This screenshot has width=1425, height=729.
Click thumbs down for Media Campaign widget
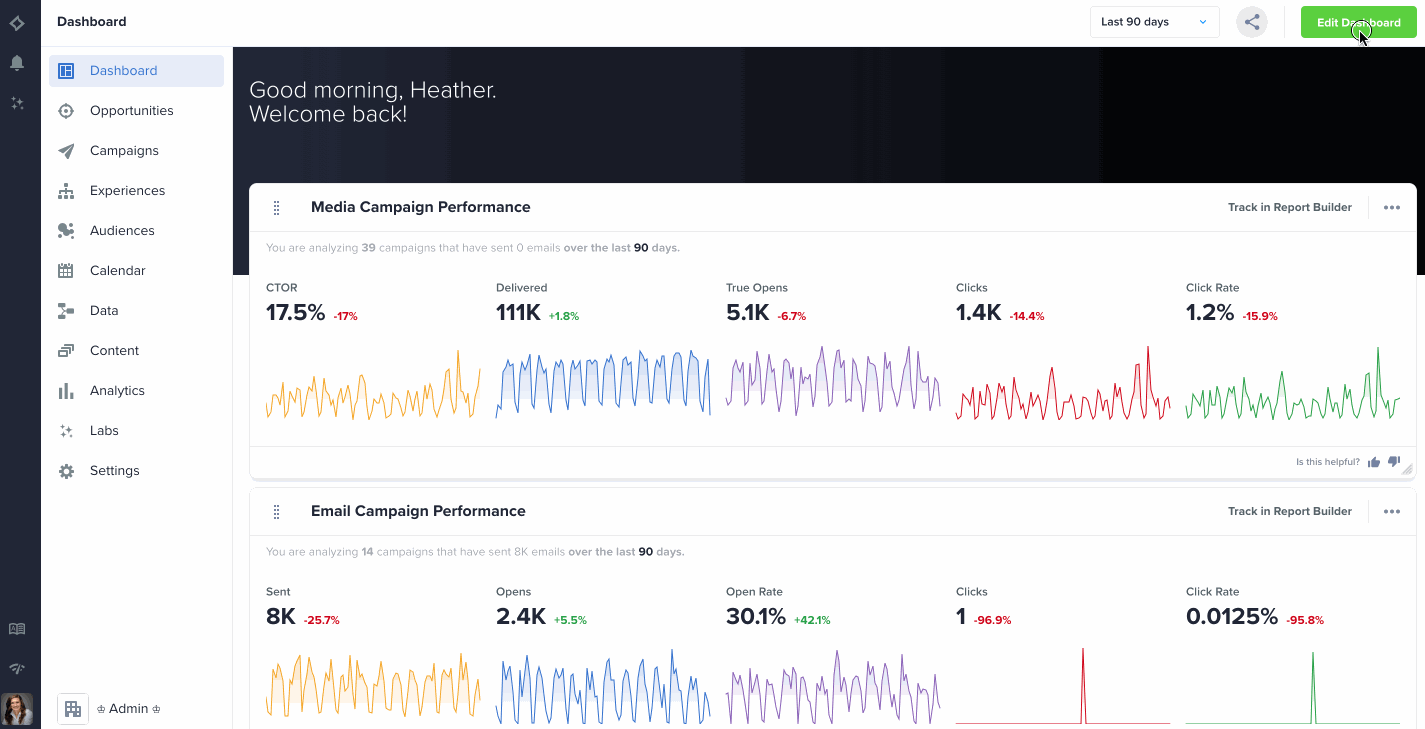pos(1394,462)
